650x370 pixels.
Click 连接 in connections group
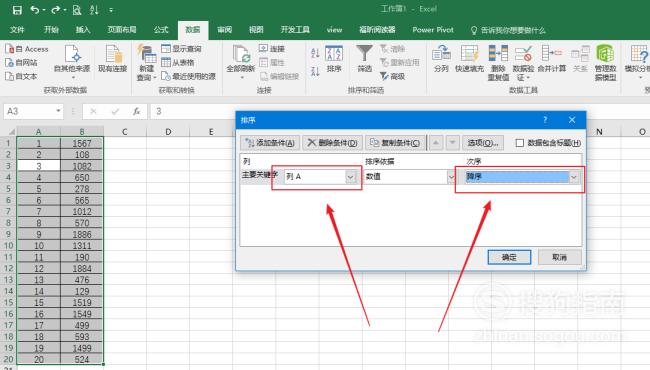pos(272,49)
